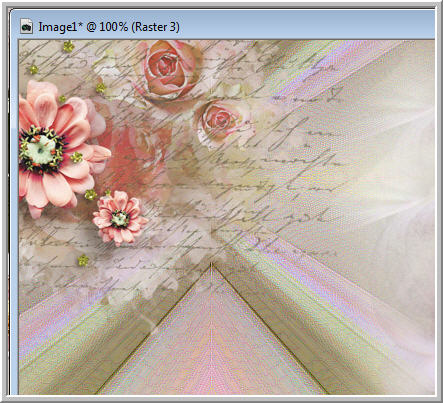Viewport: 443px width, 403px height.
Task: Click the apex of the triangle shape
Action: pos(211,264)
